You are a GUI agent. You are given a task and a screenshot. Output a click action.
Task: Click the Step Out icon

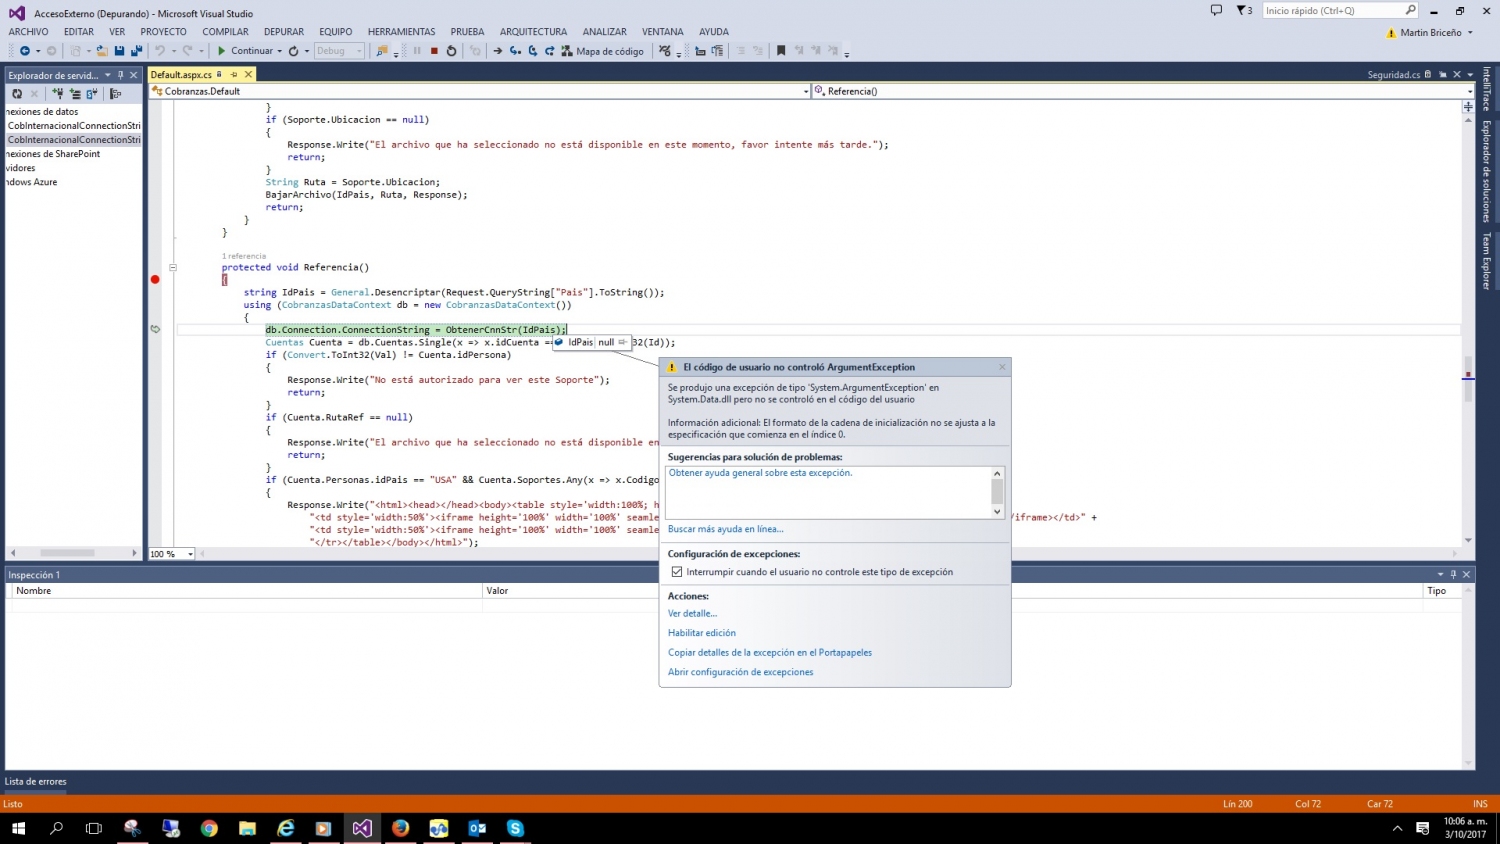coord(549,51)
